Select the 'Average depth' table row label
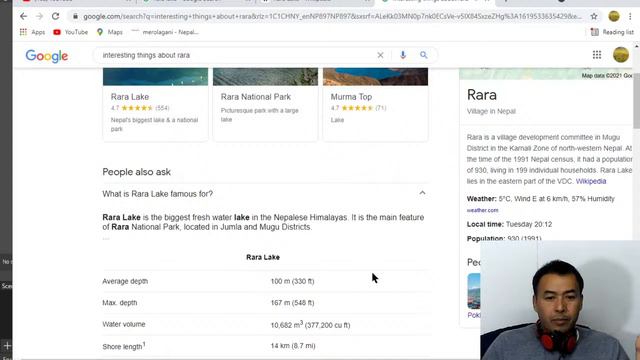The width and height of the screenshot is (640, 360). (x=125, y=281)
